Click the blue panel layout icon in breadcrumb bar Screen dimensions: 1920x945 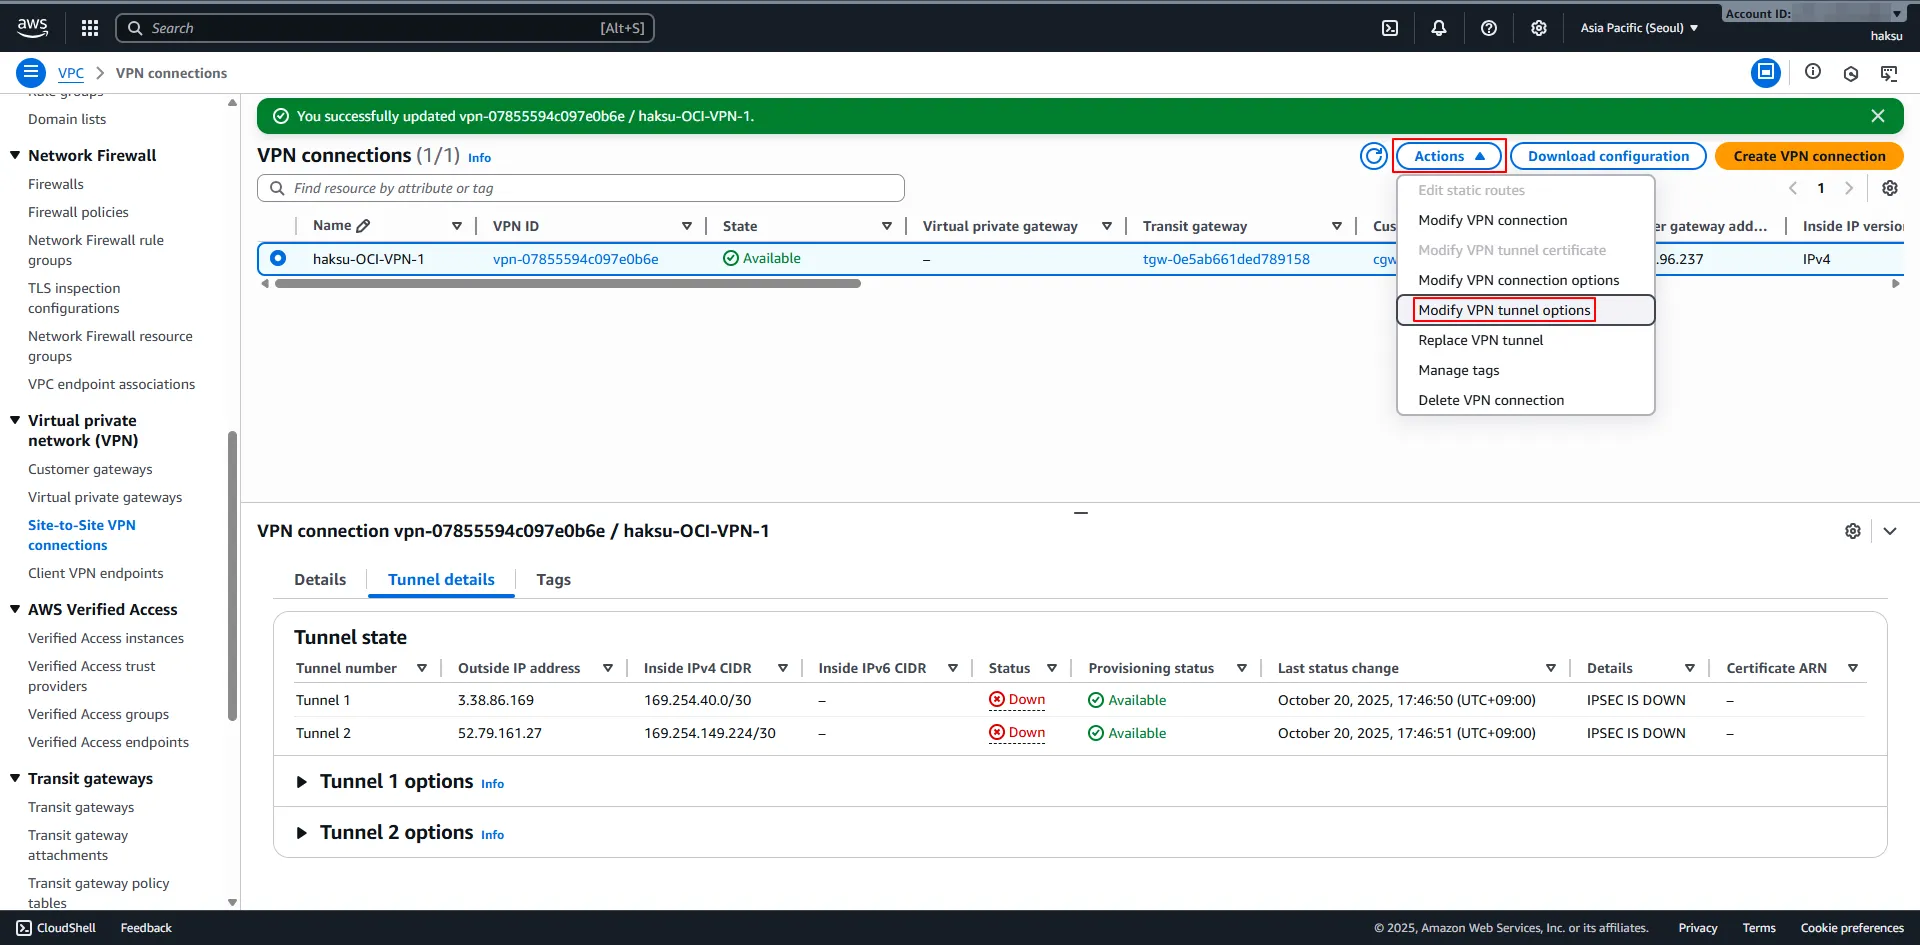coord(1766,72)
